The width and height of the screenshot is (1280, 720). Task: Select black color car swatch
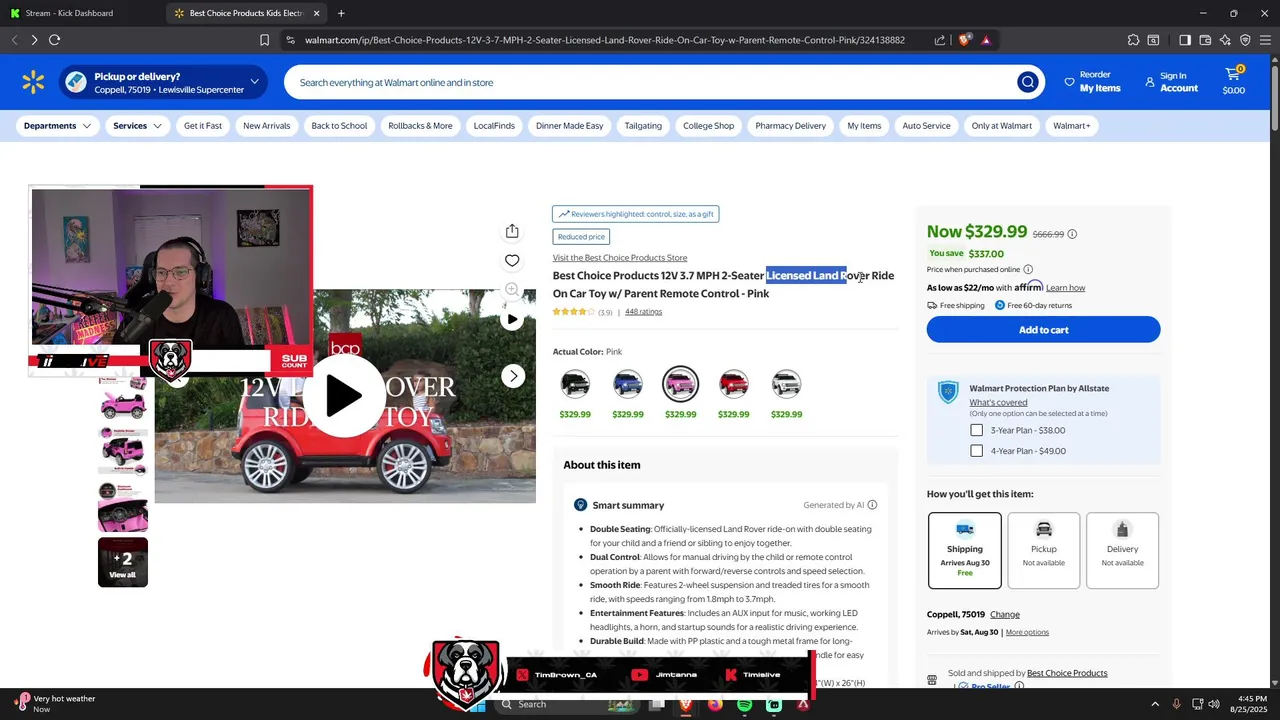click(x=575, y=384)
